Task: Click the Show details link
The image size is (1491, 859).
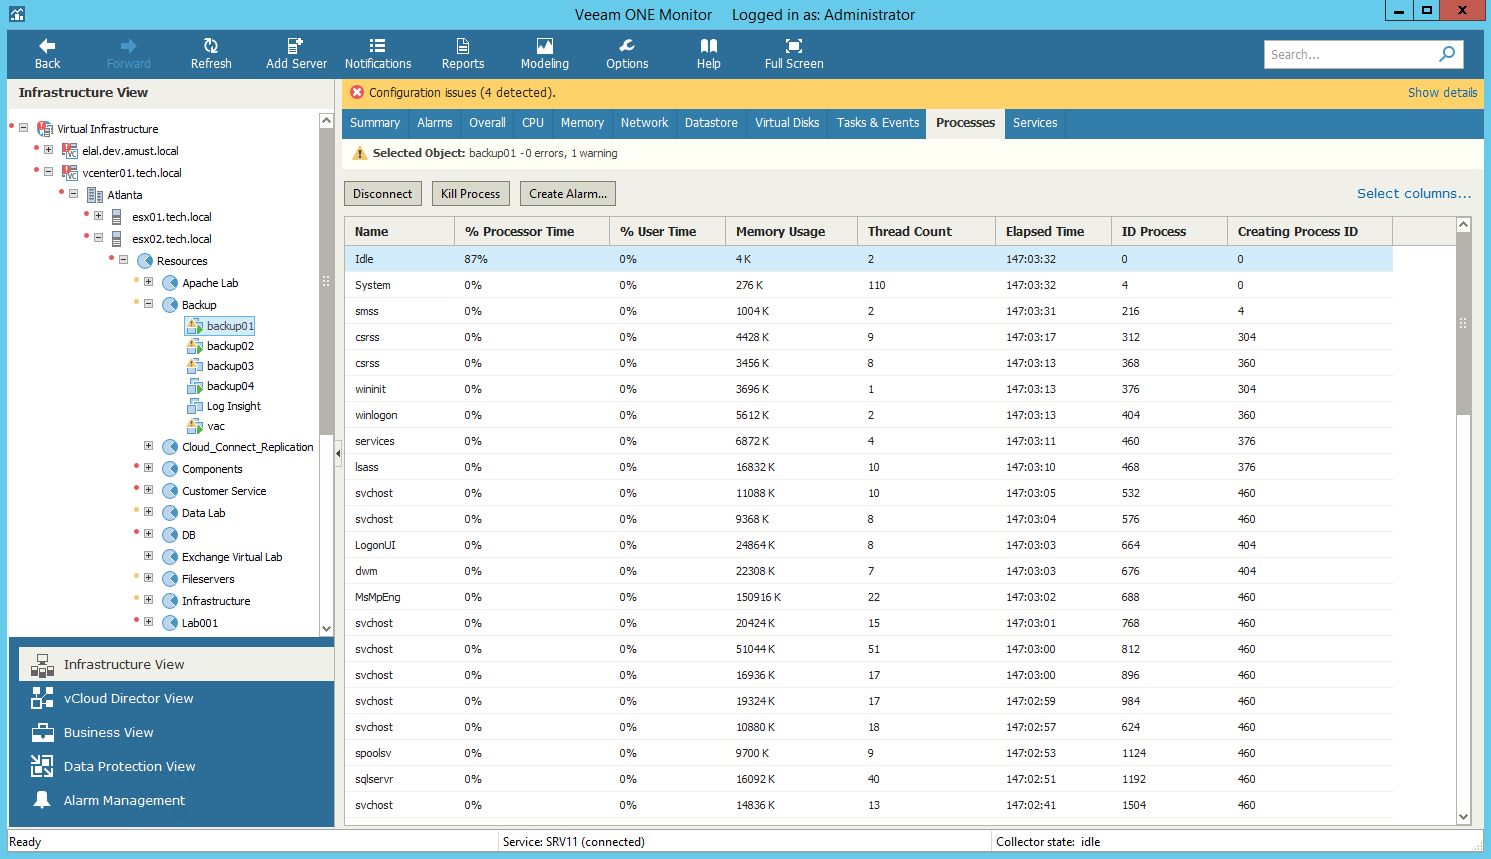Action: [1442, 92]
